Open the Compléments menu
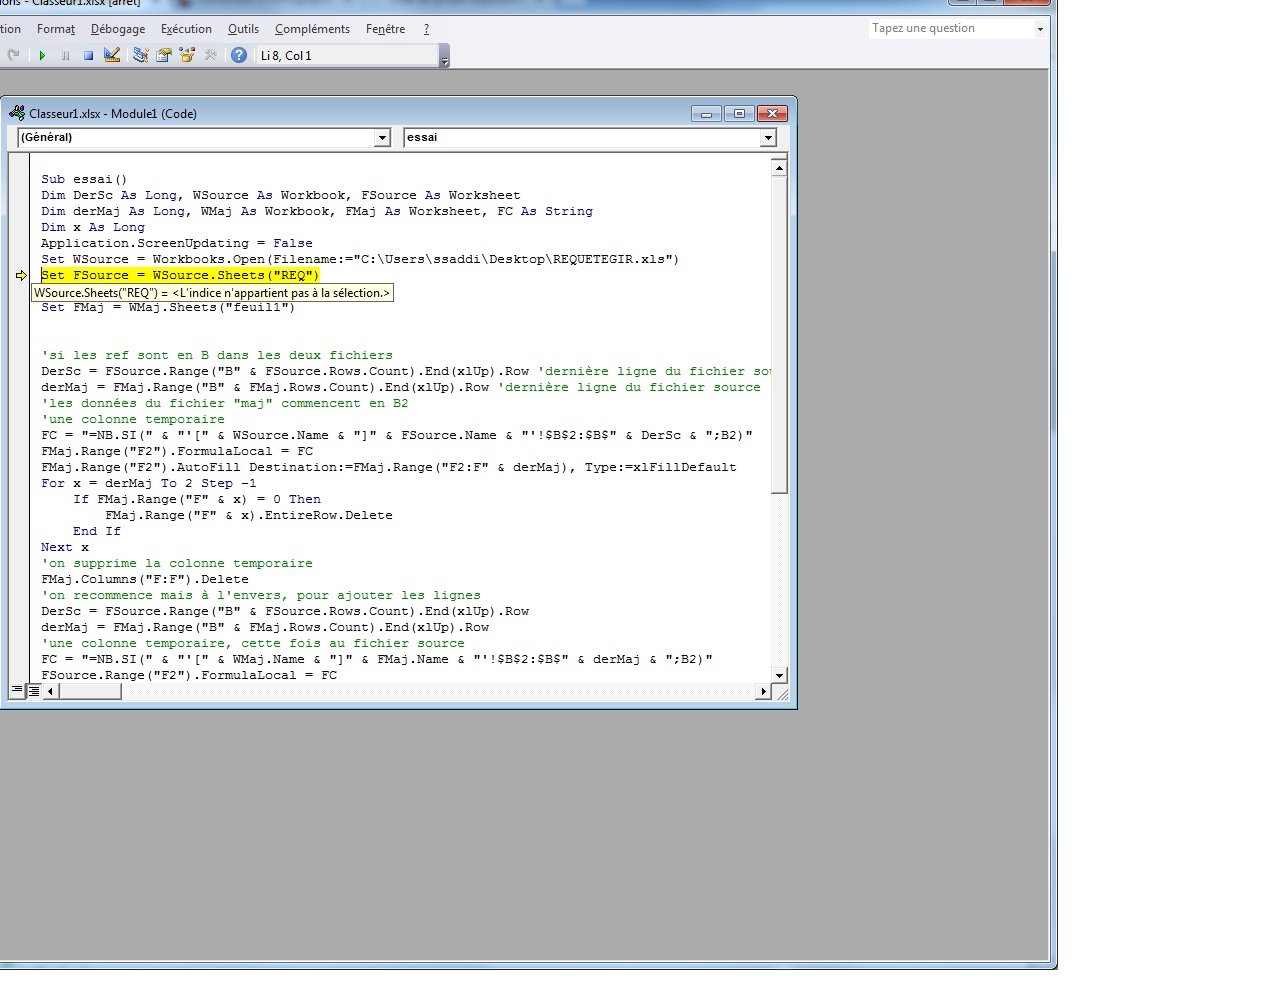 coord(312,29)
